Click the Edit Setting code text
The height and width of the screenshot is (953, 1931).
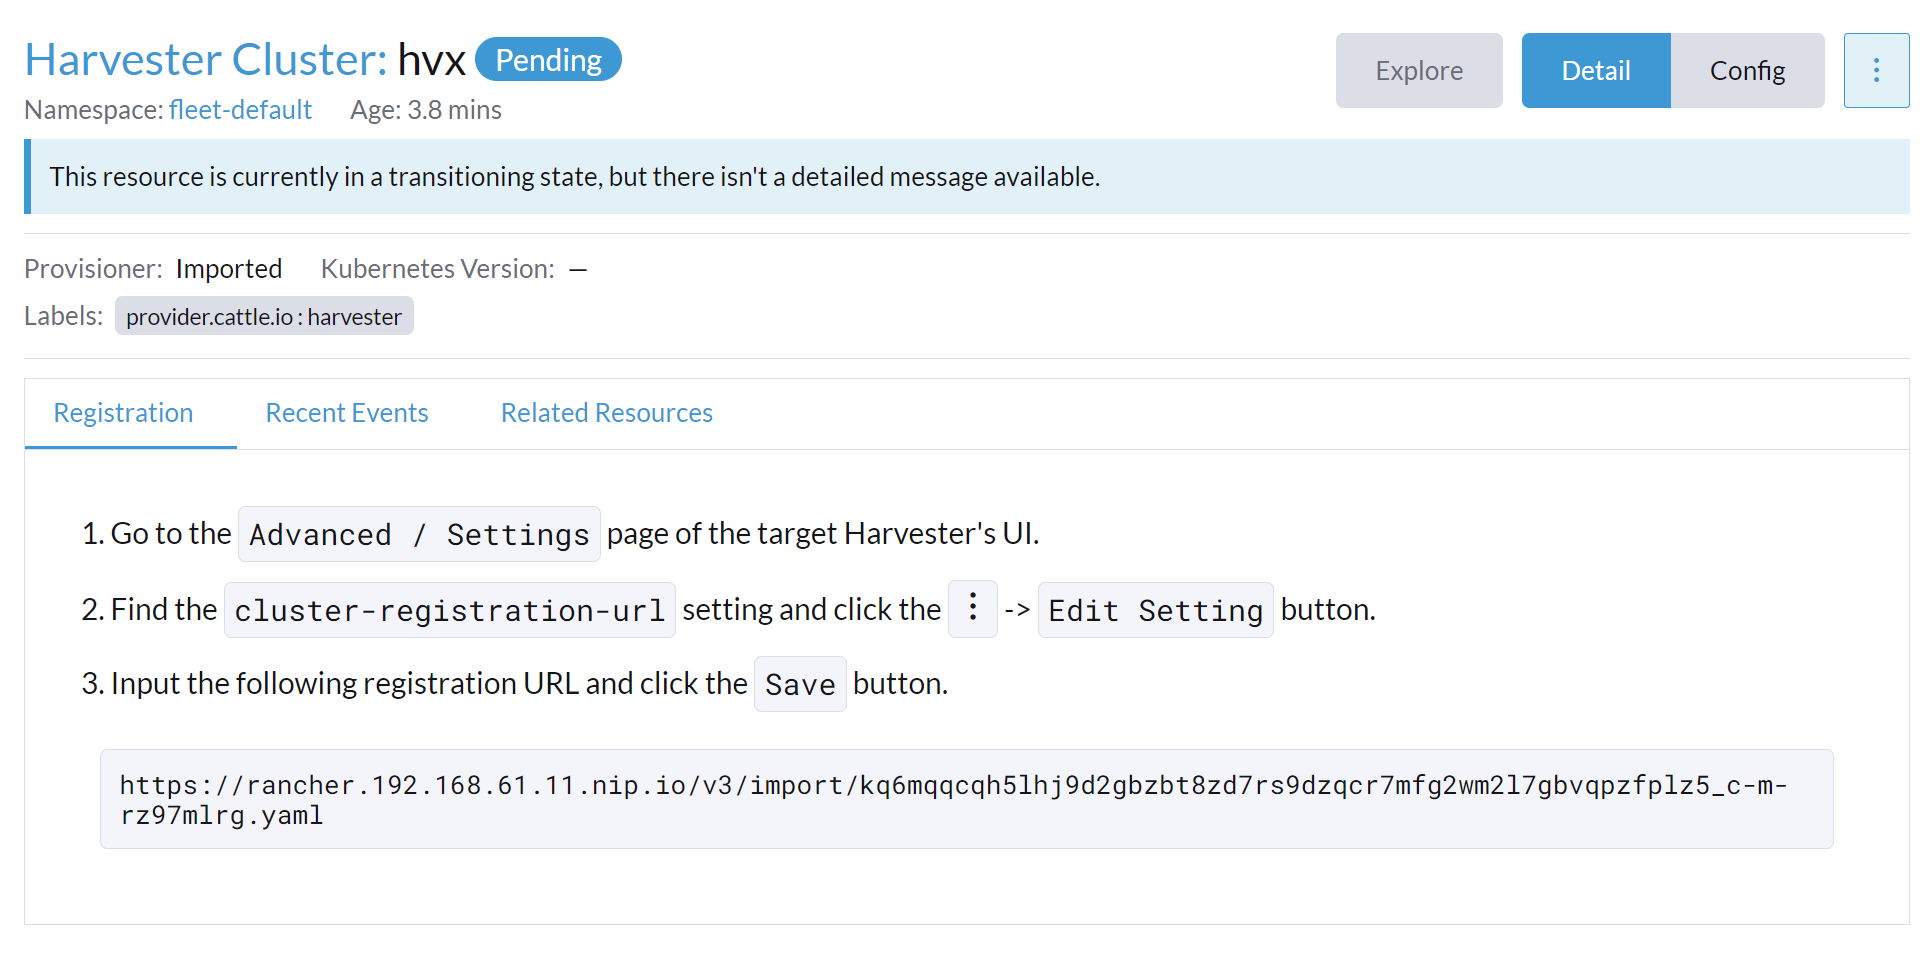tap(1155, 610)
